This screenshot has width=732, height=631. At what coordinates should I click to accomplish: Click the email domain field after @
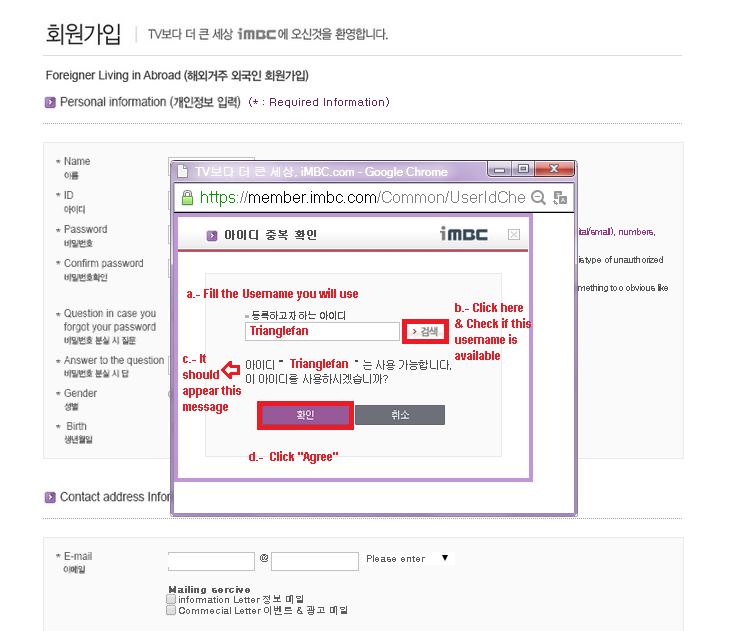314,560
